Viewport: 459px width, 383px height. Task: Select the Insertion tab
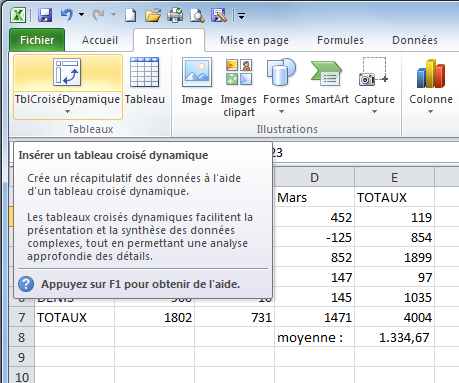pyautogui.click(x=169, y=40)
